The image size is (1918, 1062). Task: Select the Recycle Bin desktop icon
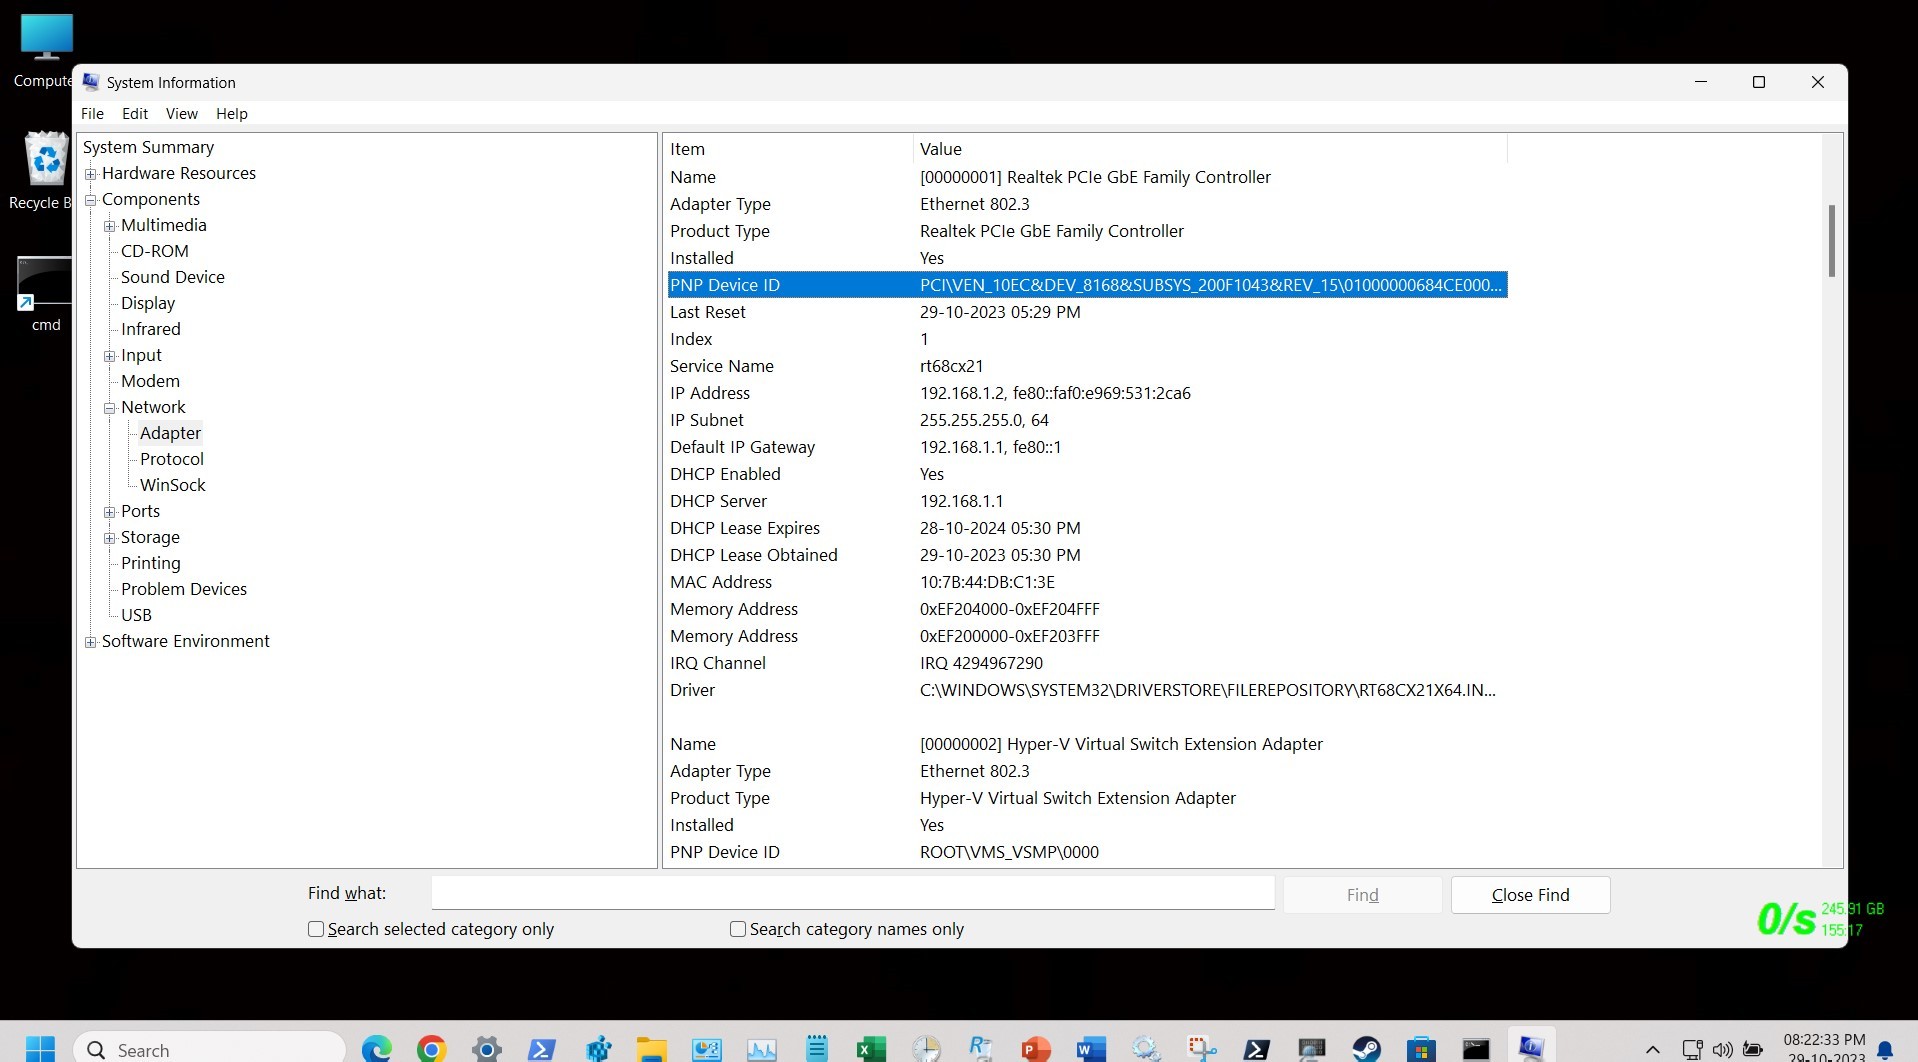click(x=42, y=171)
